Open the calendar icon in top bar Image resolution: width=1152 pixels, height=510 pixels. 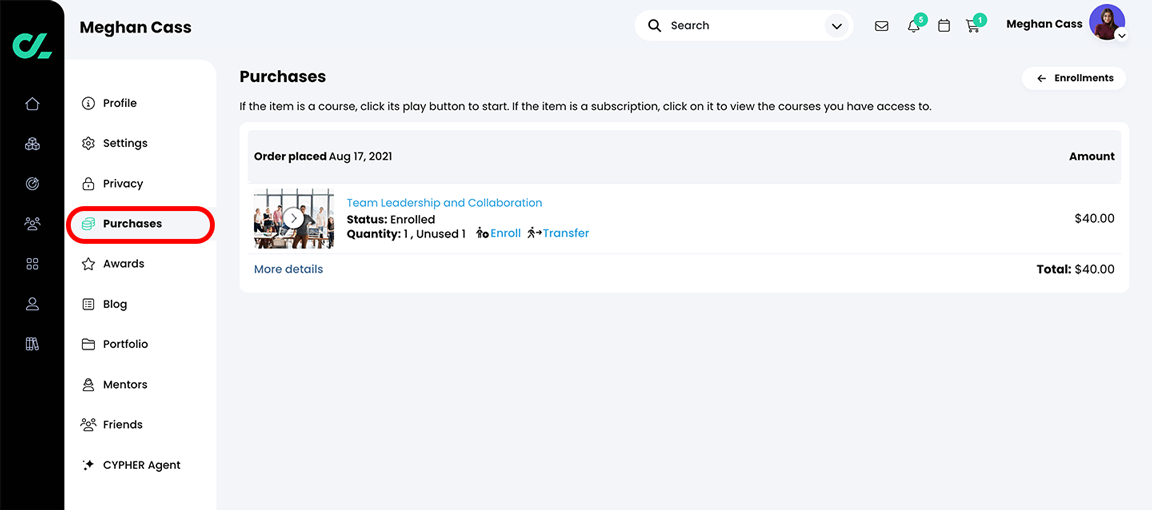(944, 26)
